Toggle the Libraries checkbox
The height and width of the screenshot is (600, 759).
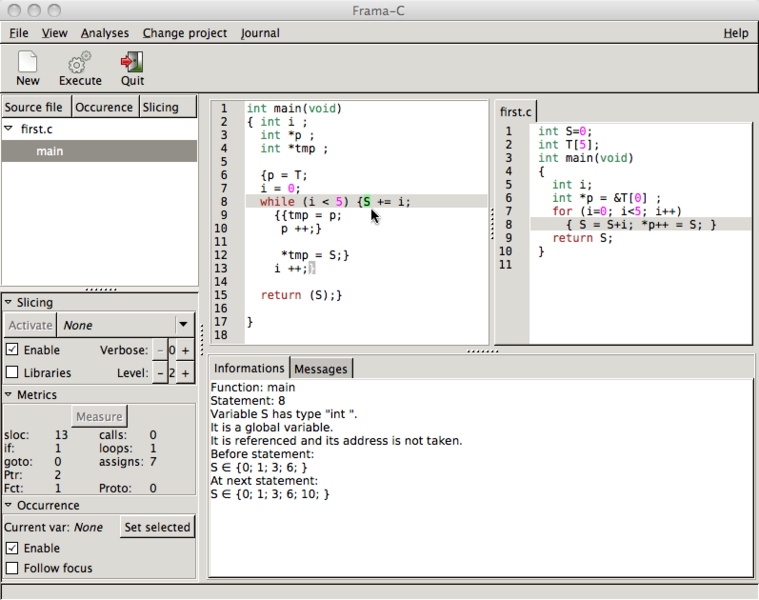[12, 372]
